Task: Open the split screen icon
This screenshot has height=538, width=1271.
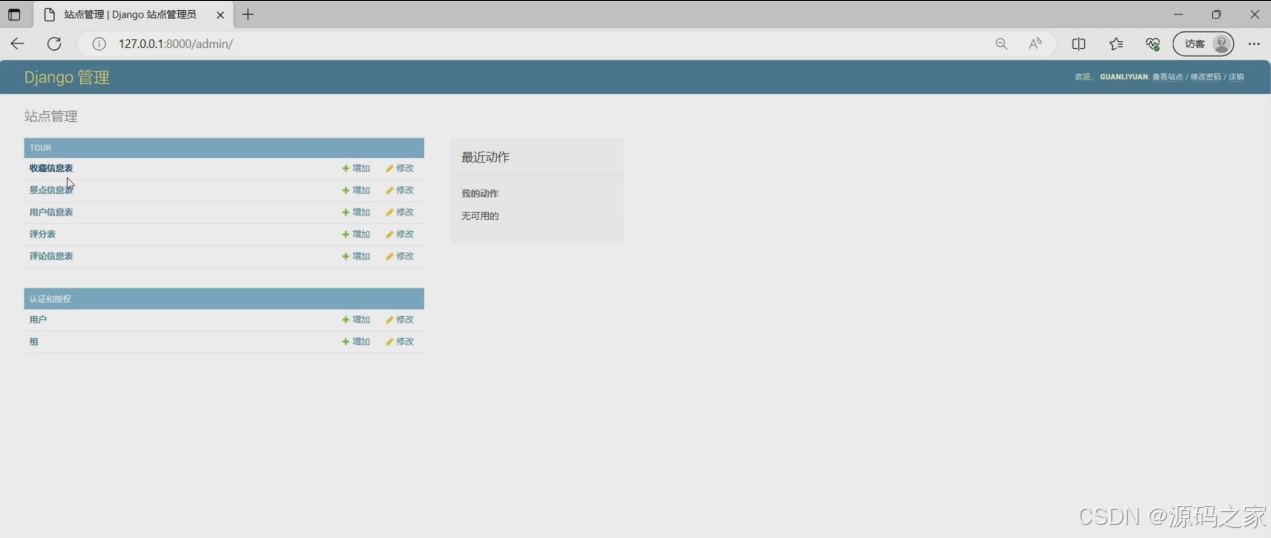Action: (1079, 44)
